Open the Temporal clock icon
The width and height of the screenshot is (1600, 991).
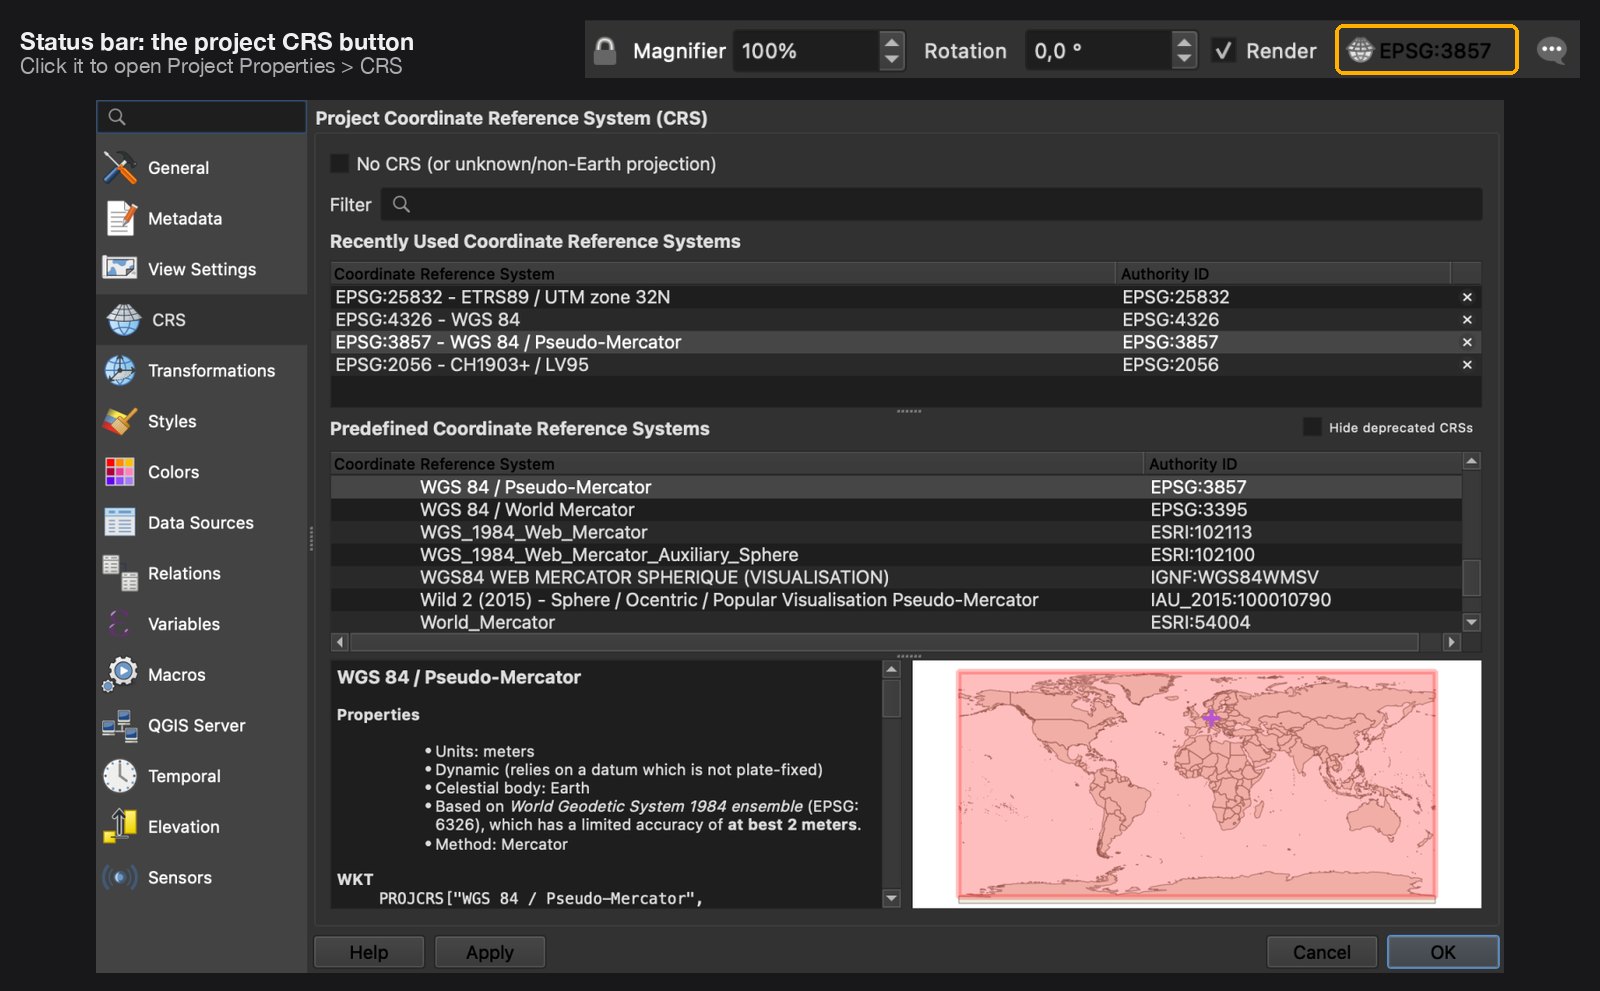pos(120,776)
